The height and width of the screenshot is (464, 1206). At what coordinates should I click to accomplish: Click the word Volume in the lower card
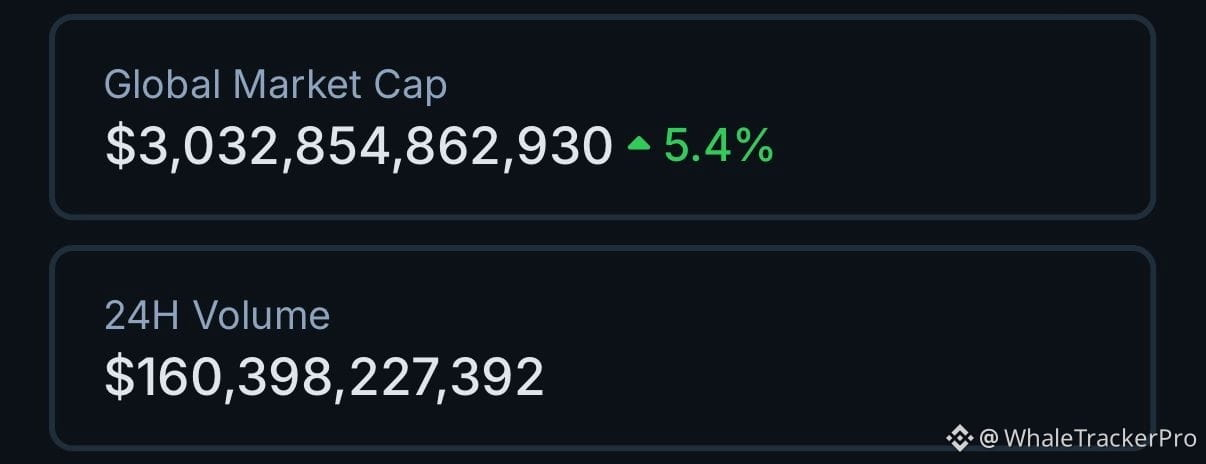tap(262, 316)
